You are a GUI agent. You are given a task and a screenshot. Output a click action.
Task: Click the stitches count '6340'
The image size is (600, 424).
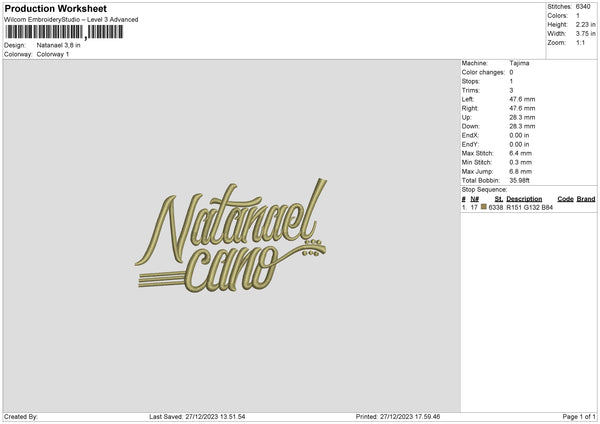coord(583,7)
